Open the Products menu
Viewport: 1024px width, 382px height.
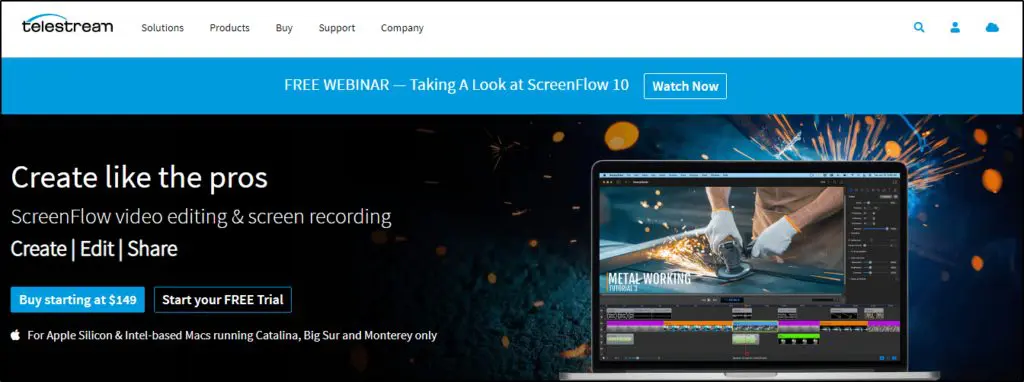click(229, 28)
